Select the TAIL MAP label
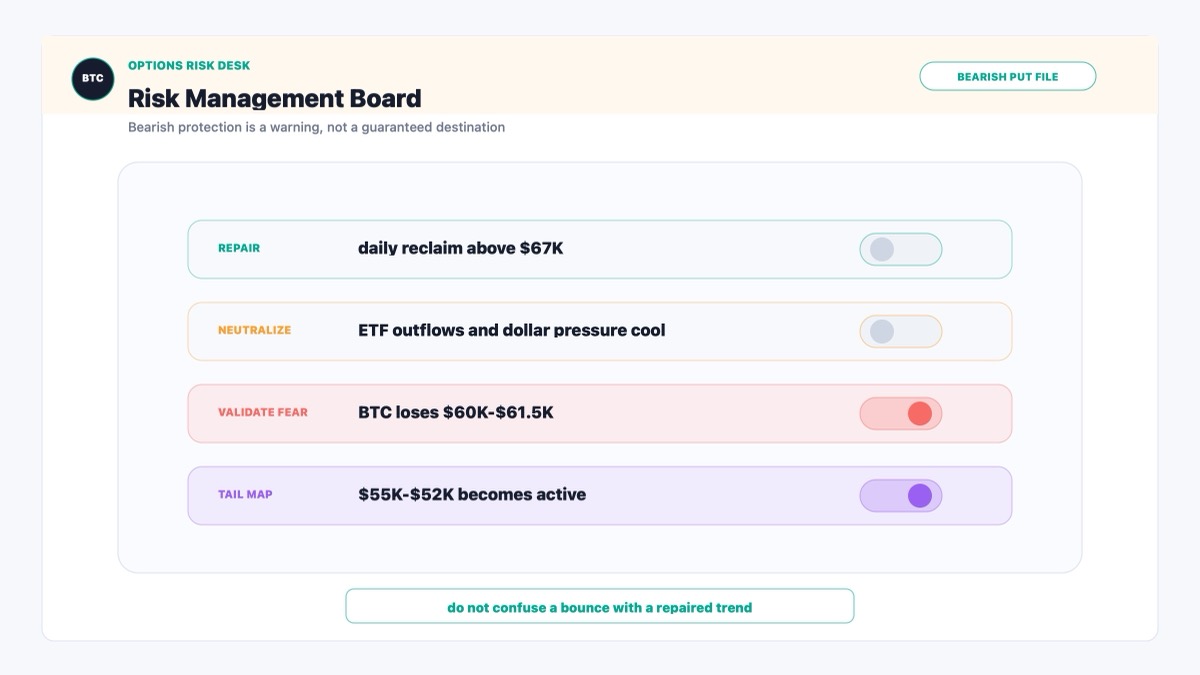The image size is (1200, 675). coord(245,494)
